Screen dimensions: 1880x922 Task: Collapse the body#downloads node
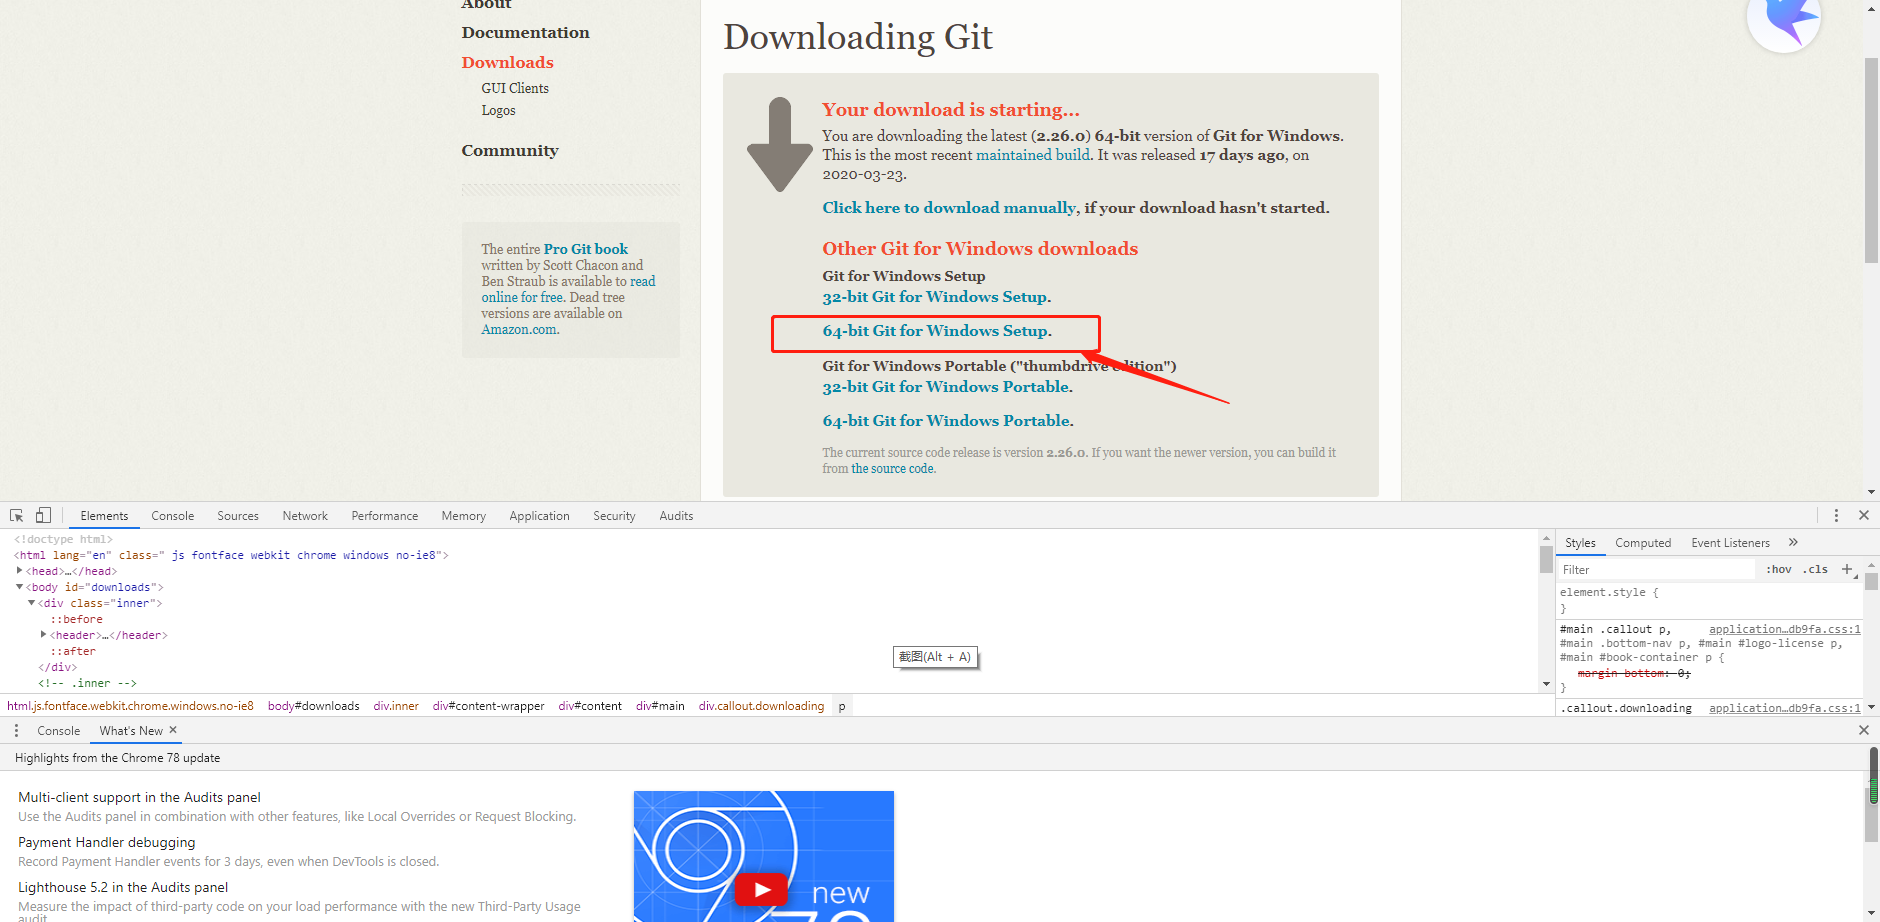click(x=20, y=587)
